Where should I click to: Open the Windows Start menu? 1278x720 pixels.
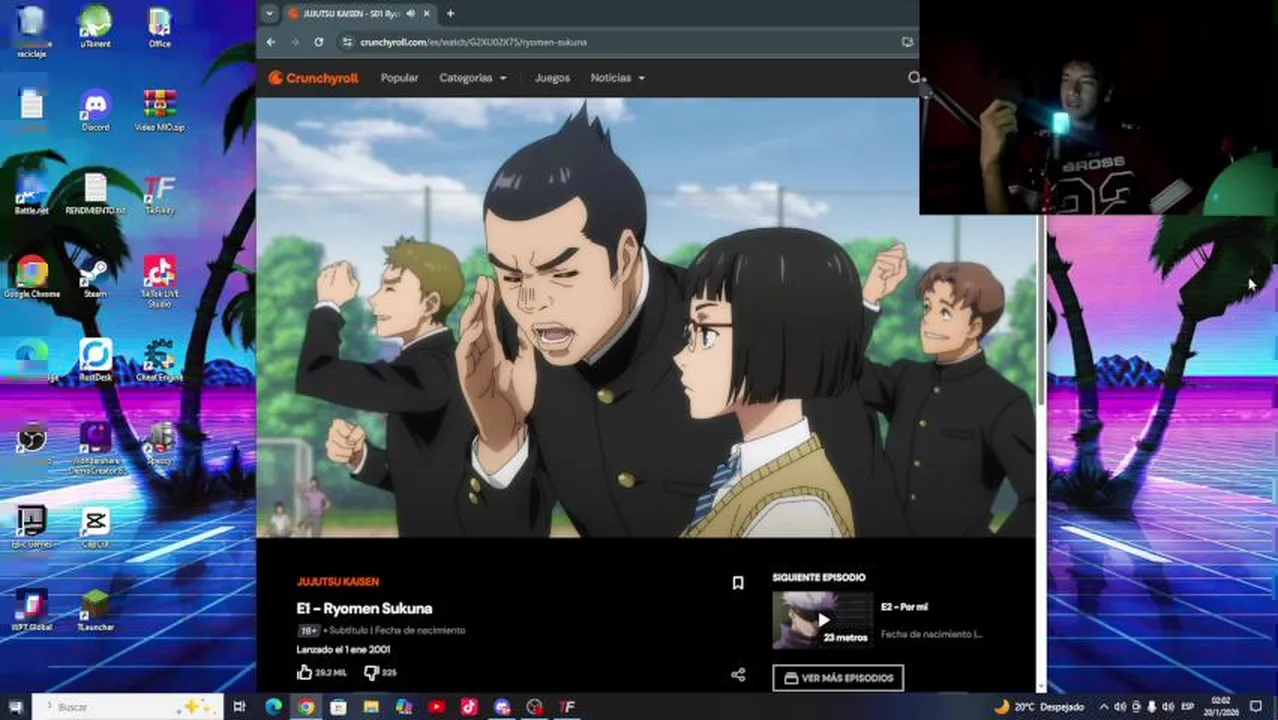[x=14, y=707]
